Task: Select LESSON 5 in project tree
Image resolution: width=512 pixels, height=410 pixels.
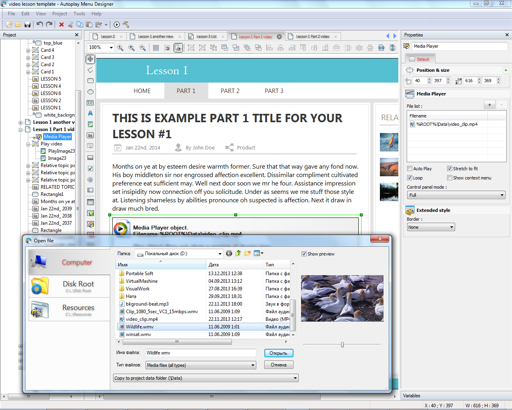Action: (x=51, y=79)
